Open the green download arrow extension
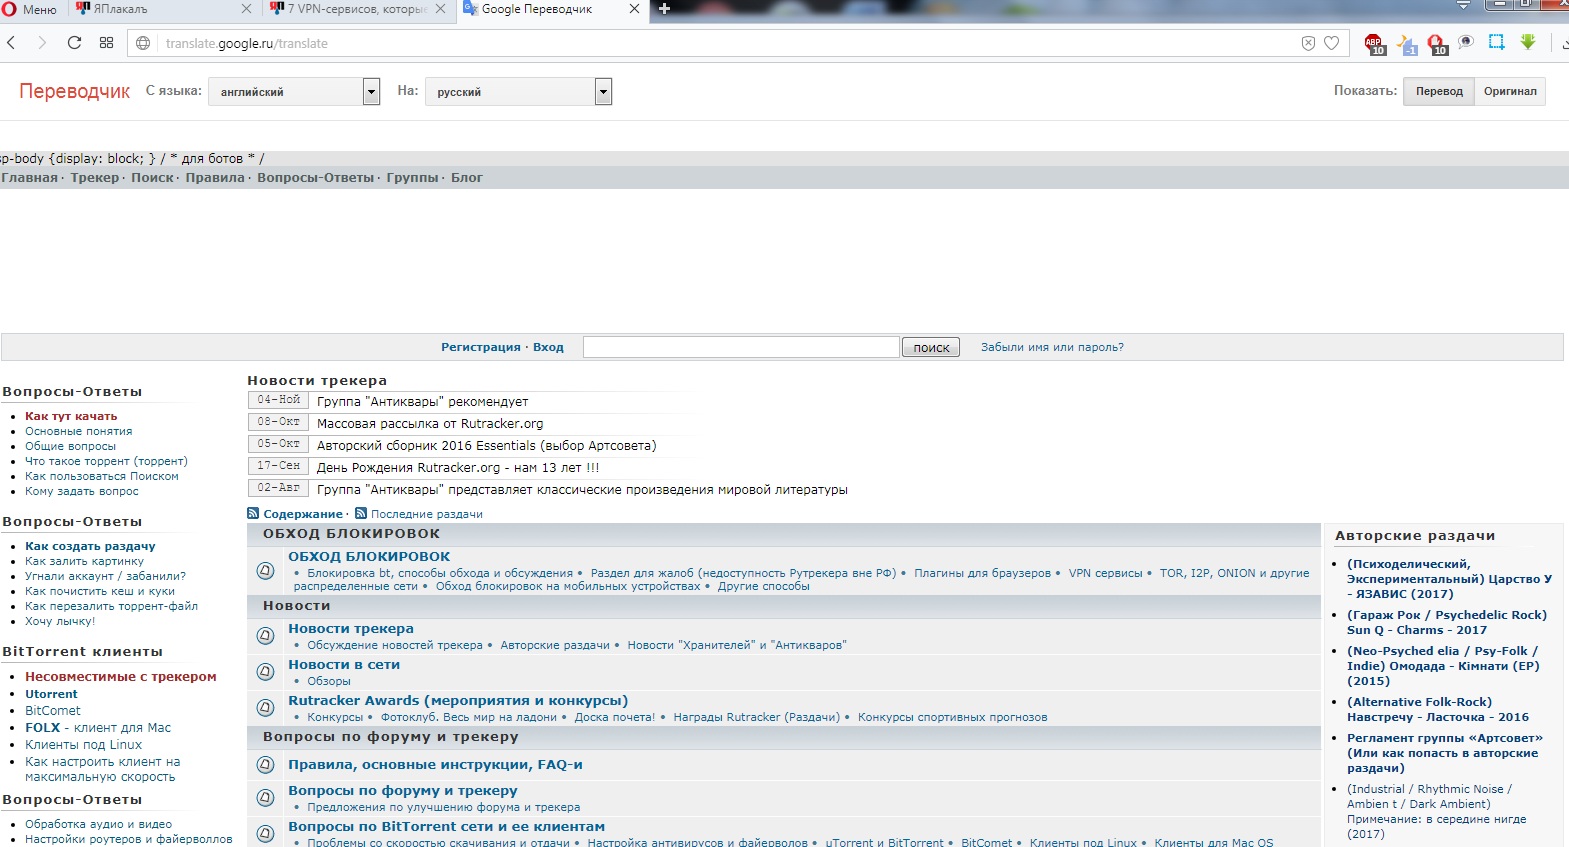The height and width of the screenshot is (847, 1569). point(1528,42)
